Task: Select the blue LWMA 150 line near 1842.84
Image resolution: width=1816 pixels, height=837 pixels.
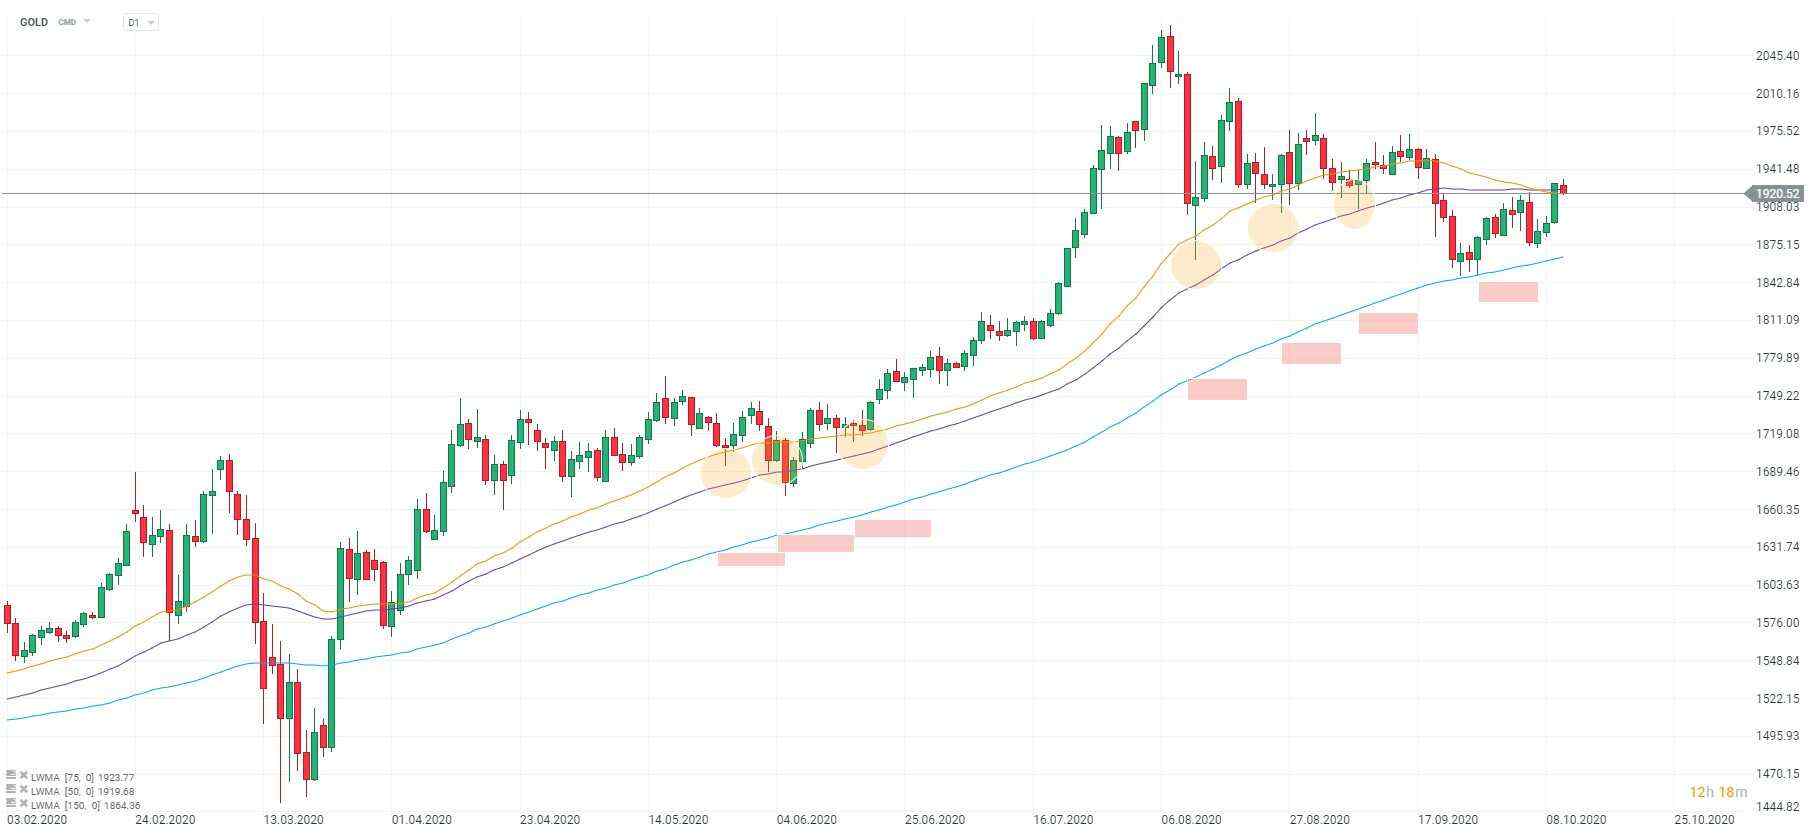Action: click(x=1440, y=283)
